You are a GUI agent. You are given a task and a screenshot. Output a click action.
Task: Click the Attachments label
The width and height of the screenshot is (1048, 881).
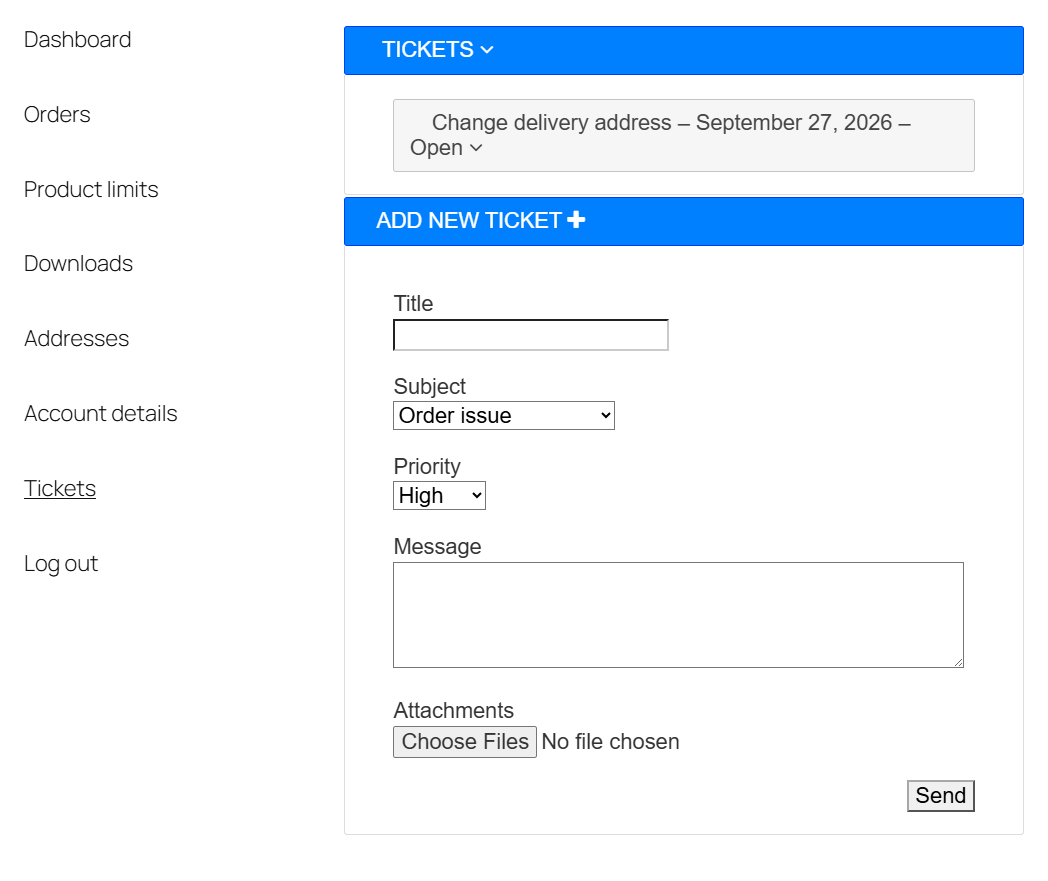453,710
